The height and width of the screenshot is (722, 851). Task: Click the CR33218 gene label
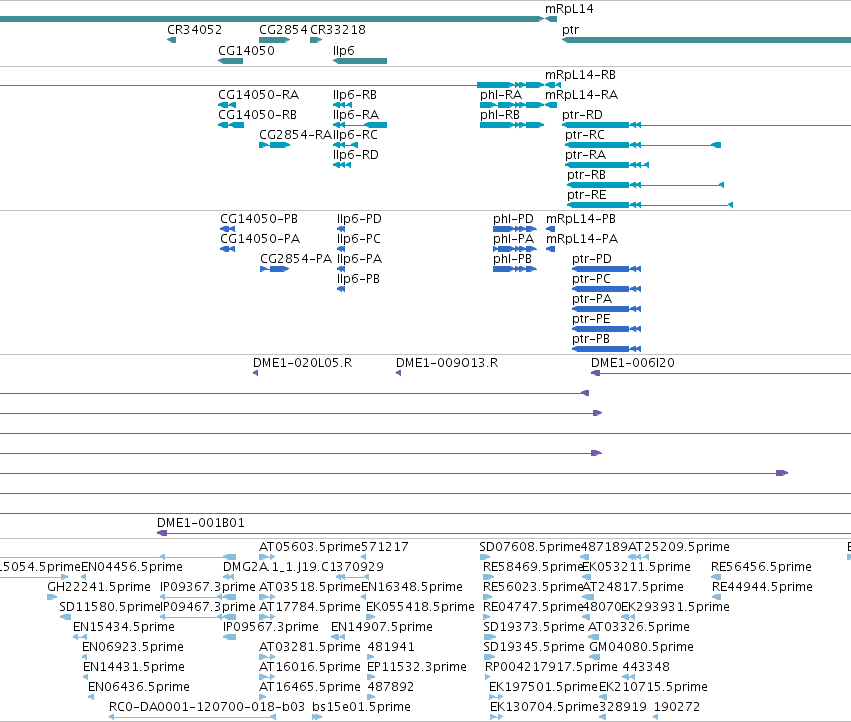pyautogui.click(x=338, y=30)
